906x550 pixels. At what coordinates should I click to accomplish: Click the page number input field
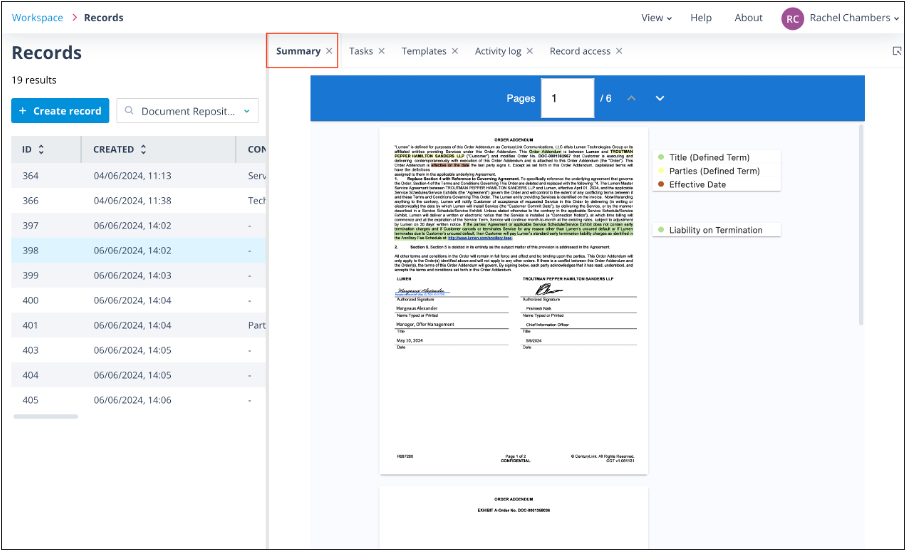(567, 98)
